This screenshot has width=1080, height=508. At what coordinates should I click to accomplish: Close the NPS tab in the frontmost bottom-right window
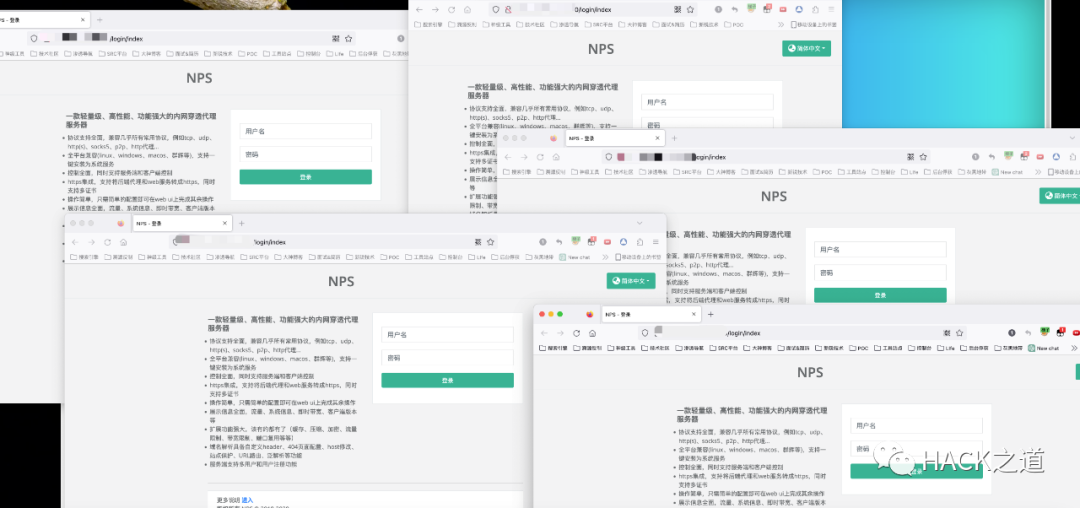click(x=694, y=315)
